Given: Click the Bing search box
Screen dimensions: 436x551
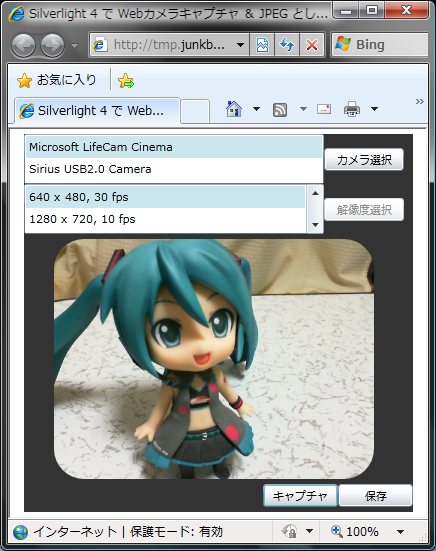Looking at the screenshot, I should 380,45.
